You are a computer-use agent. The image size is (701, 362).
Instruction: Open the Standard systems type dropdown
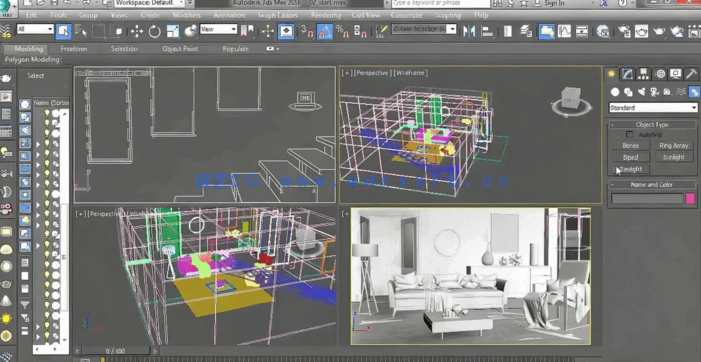coord(653,108)
